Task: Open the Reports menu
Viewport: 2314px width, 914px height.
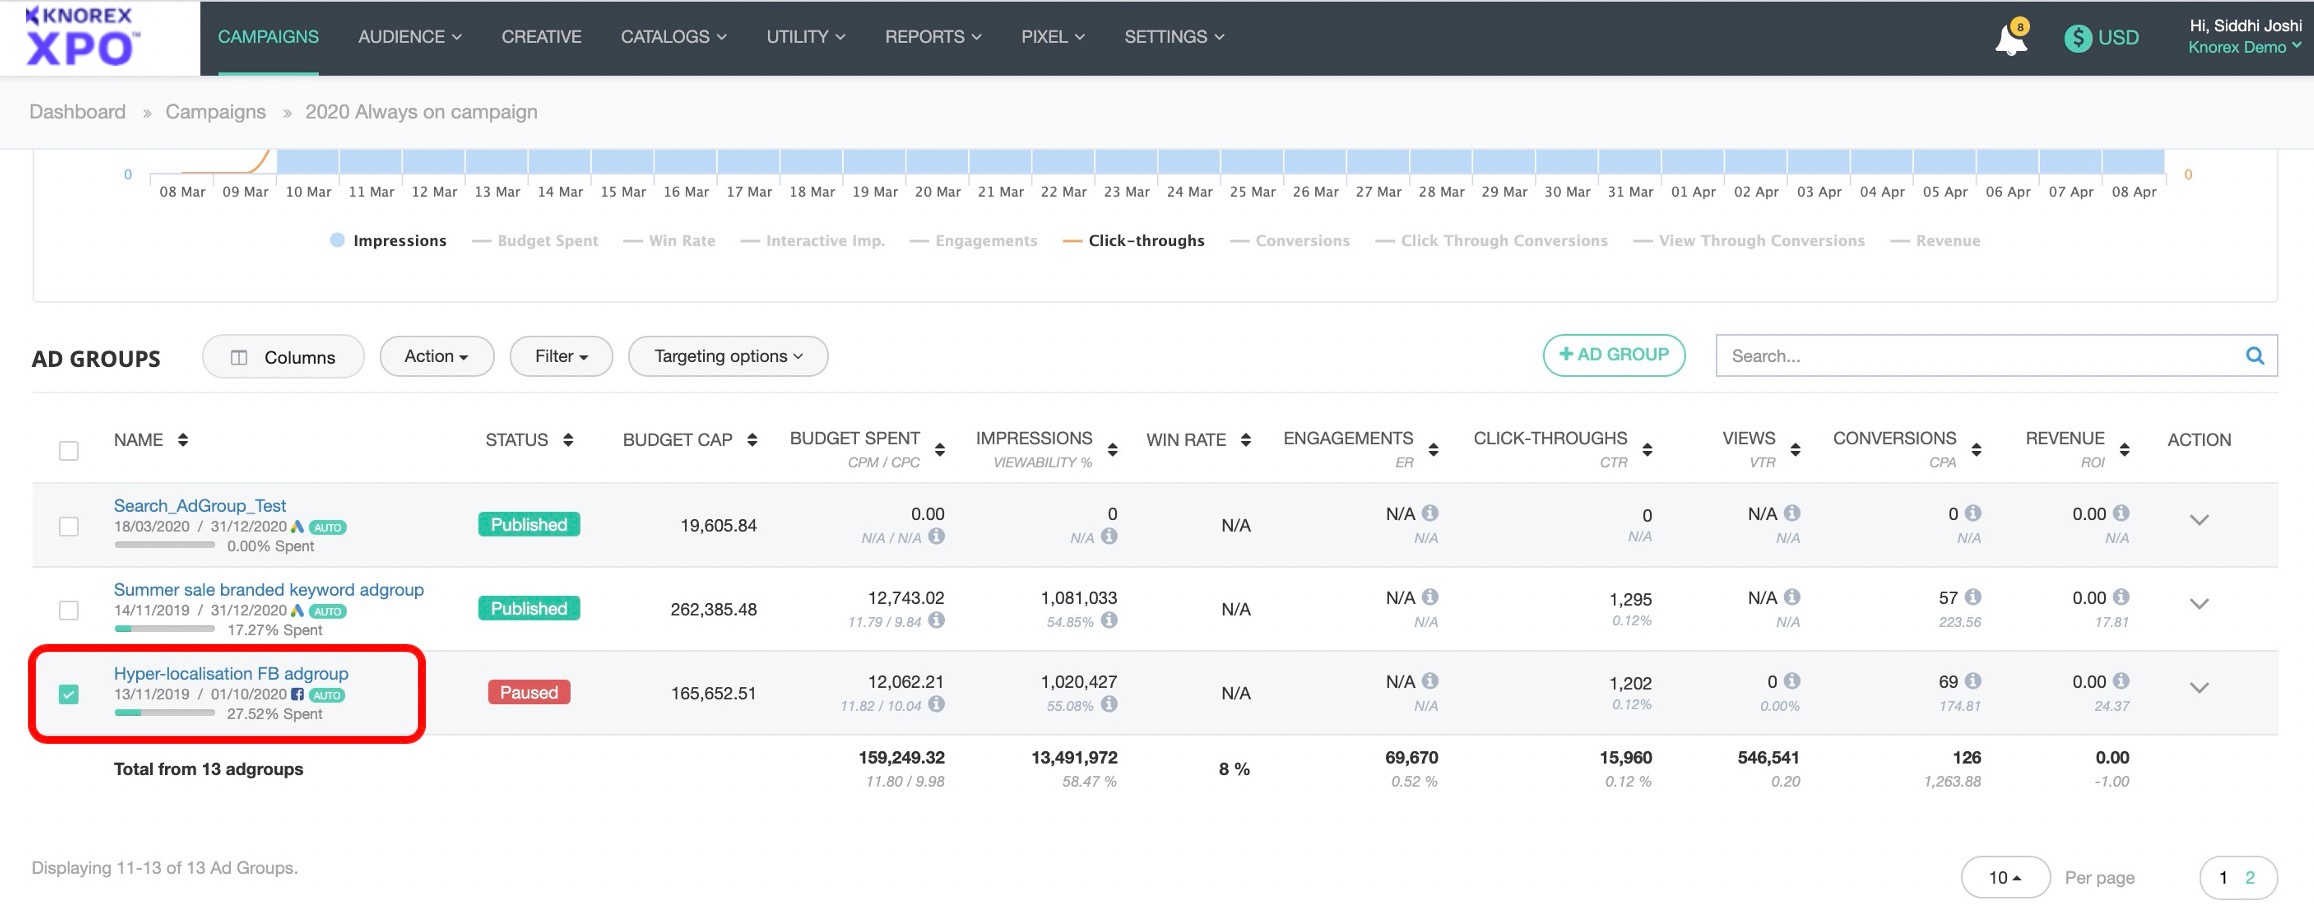Action: point(933,37)
